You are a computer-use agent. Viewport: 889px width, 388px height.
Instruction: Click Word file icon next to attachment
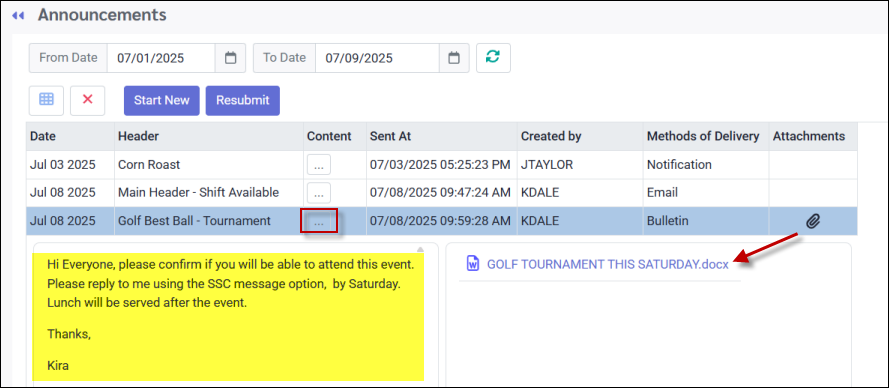click(x=473, y=264)
